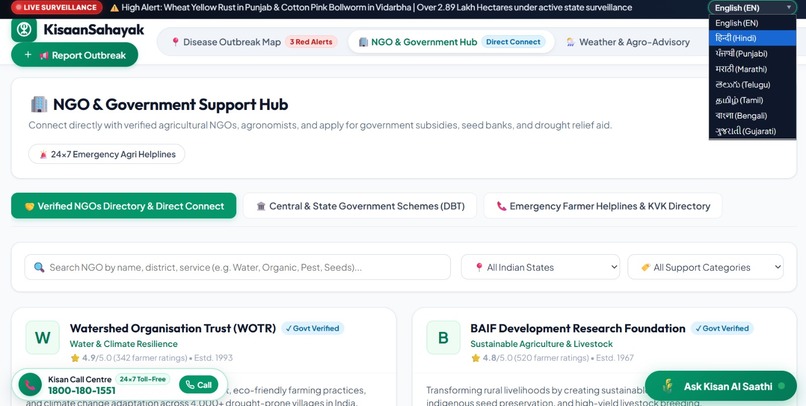Select English (EN) in language list
The height and width of the screenshot is (406, 806).
click(x=752, y=23)
